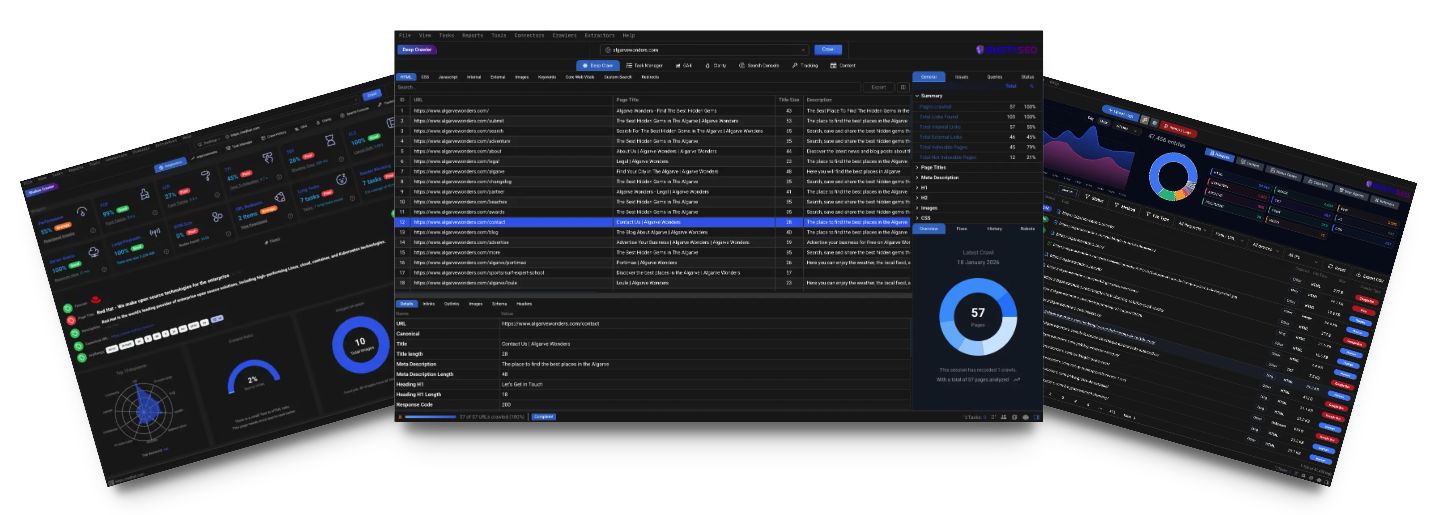Viewport: 1432px width, 515px height.
Task: Expand the Images section in right panel
Action: click(x=977, y=207)
